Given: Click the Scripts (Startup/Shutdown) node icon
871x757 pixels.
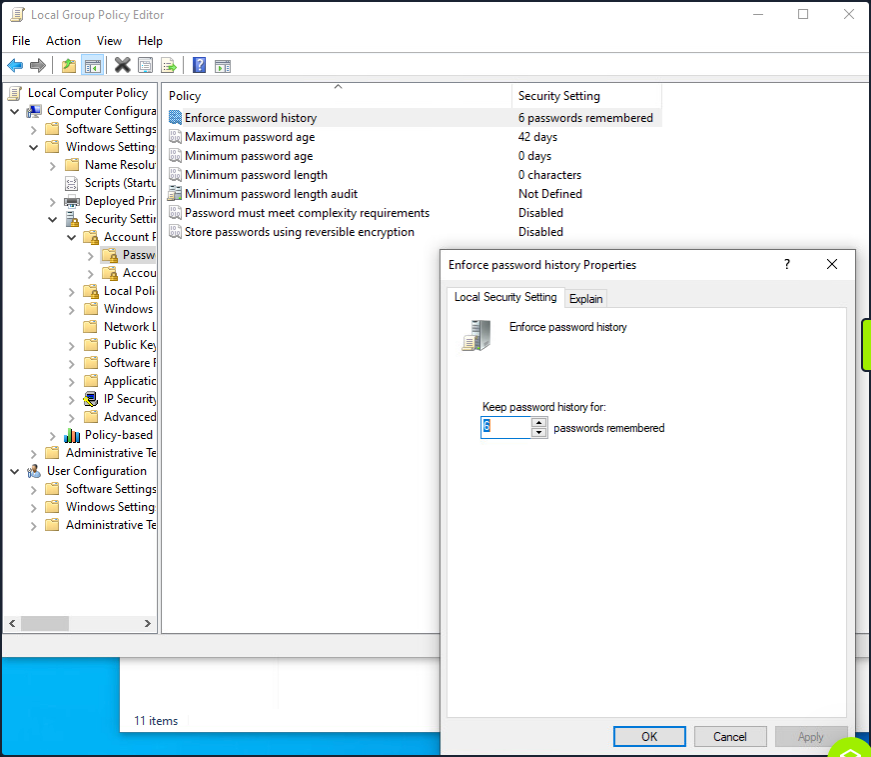Looking at the screenshot, I should (70, 182).
